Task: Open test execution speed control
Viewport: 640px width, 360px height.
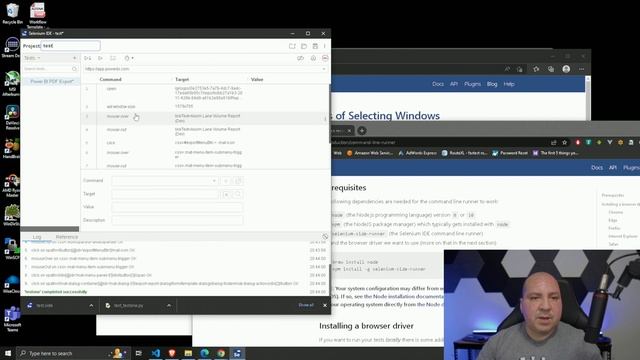Action: point(129,58)
